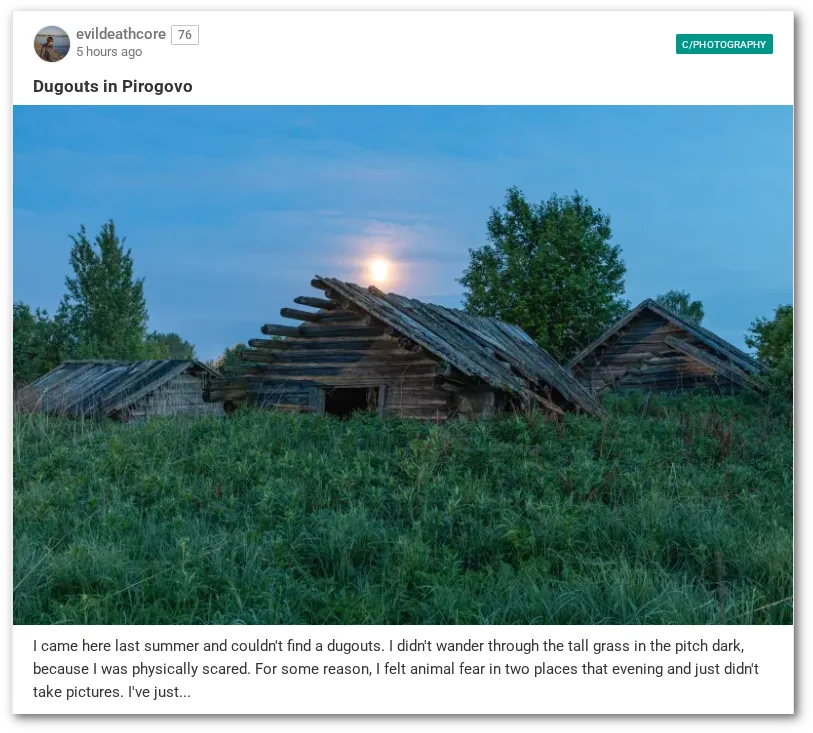This screenshot has height=733, width=813.
Task: Open evildeathcore's round profile avatar
Action: [52, 44]
